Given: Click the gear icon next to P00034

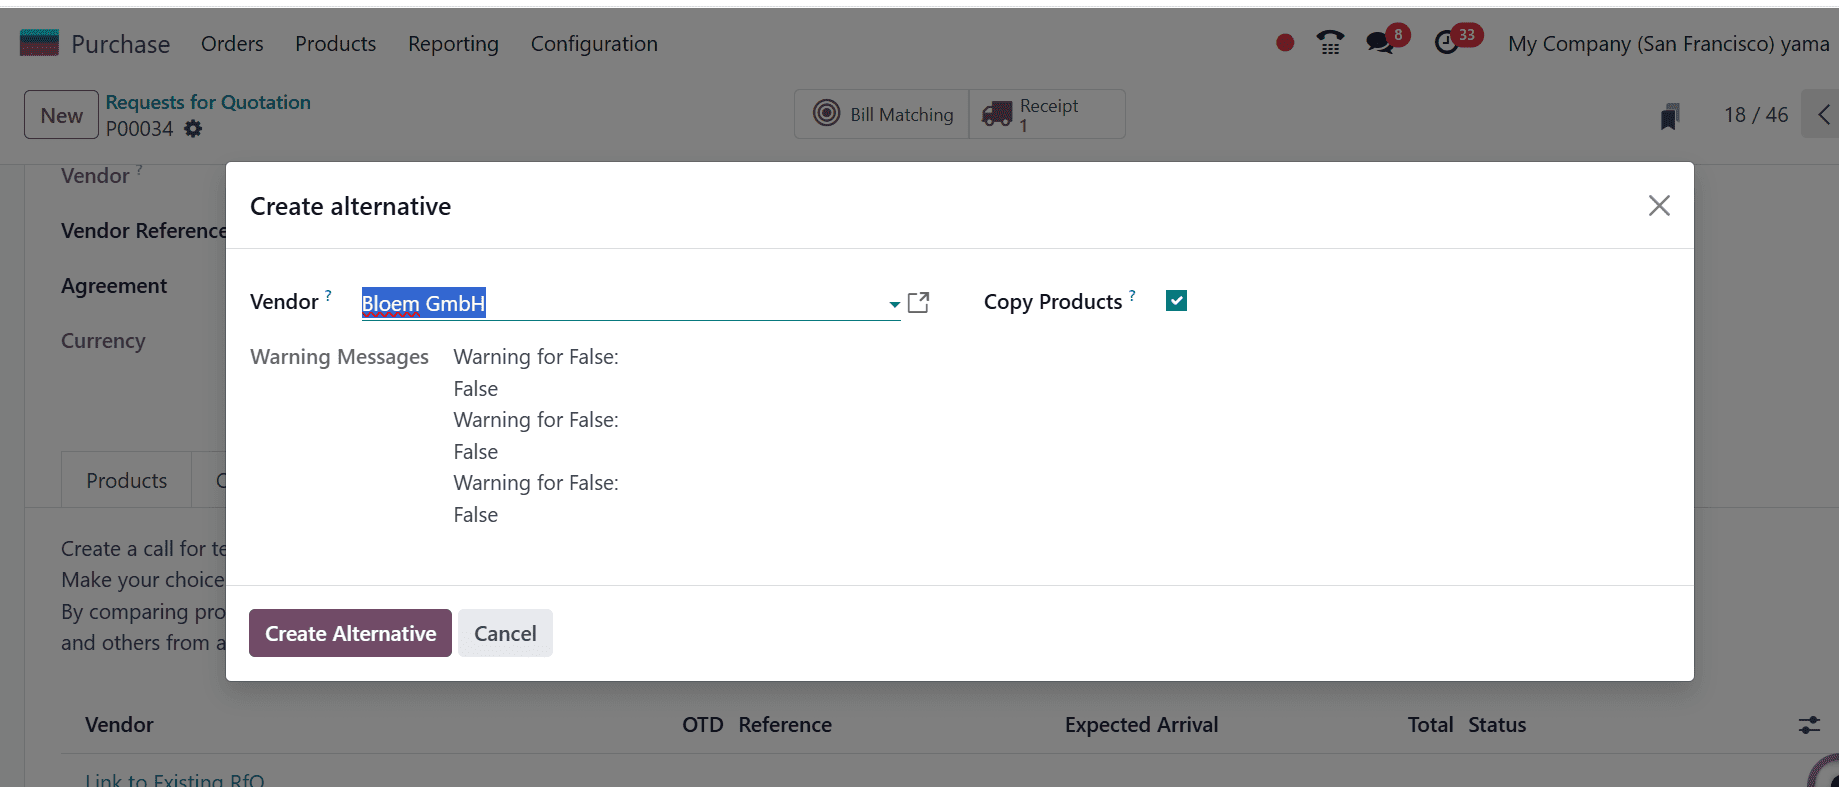Looking at the screenshot, I should coord(193,129).
